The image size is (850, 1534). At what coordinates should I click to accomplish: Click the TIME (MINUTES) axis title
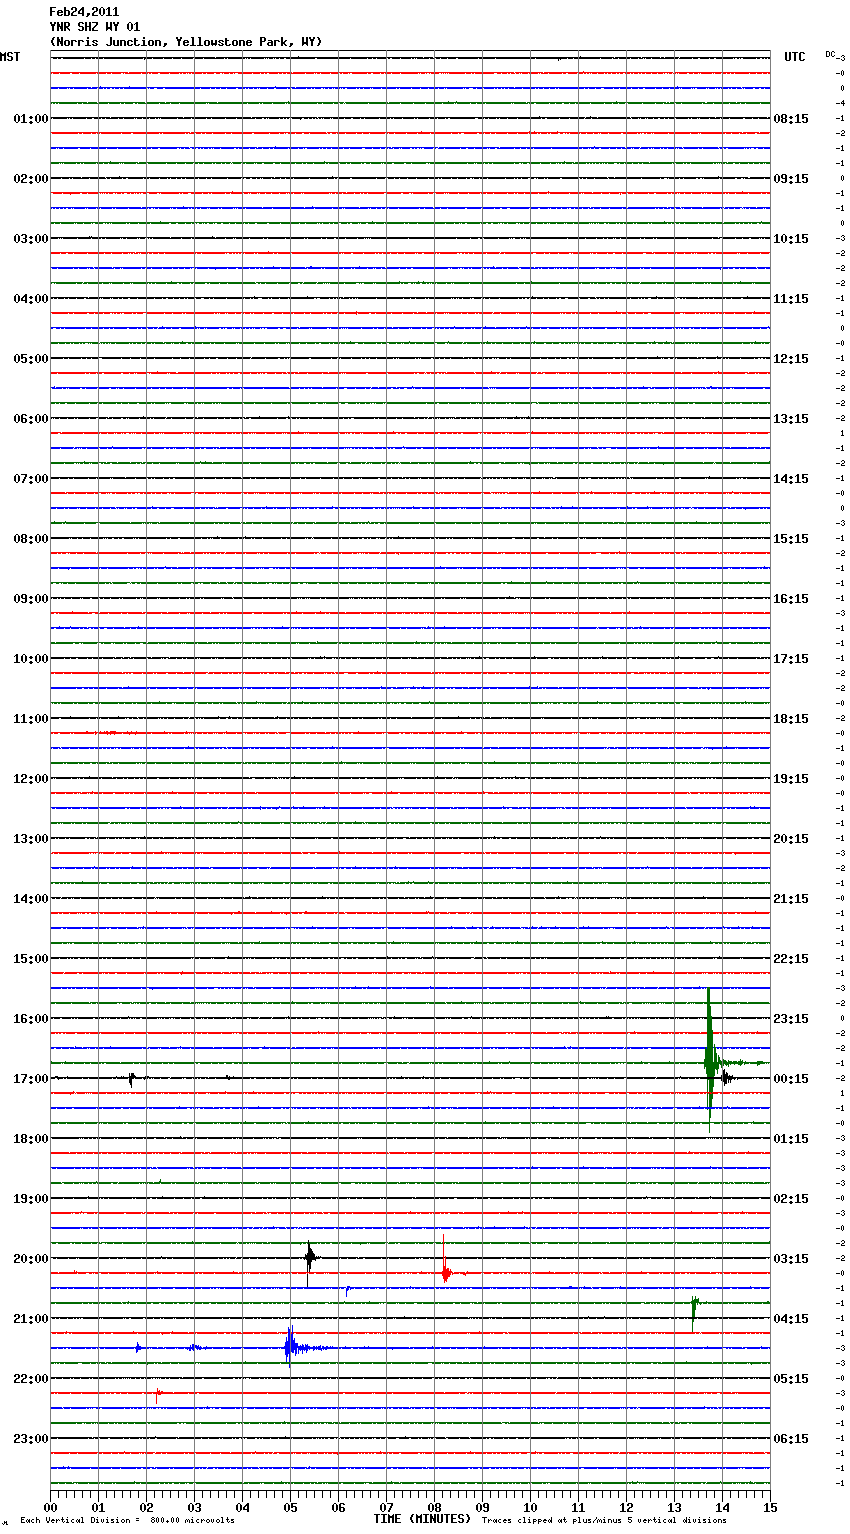tap(422, 1519)
